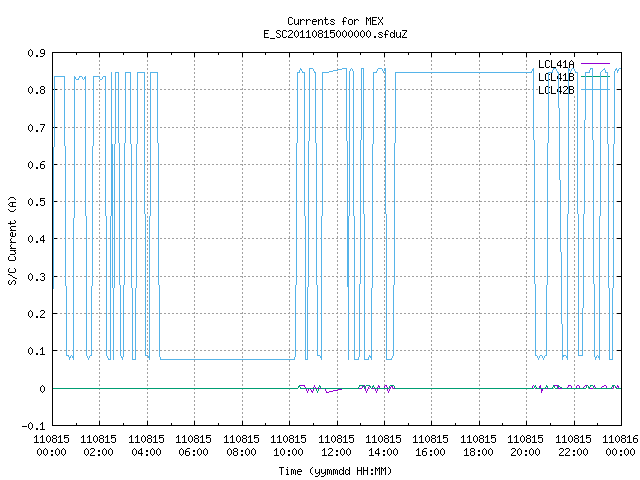Click the x-axis label 110815 16:00
The height and width of the screenshot is (480, 640).
[430, 446]
